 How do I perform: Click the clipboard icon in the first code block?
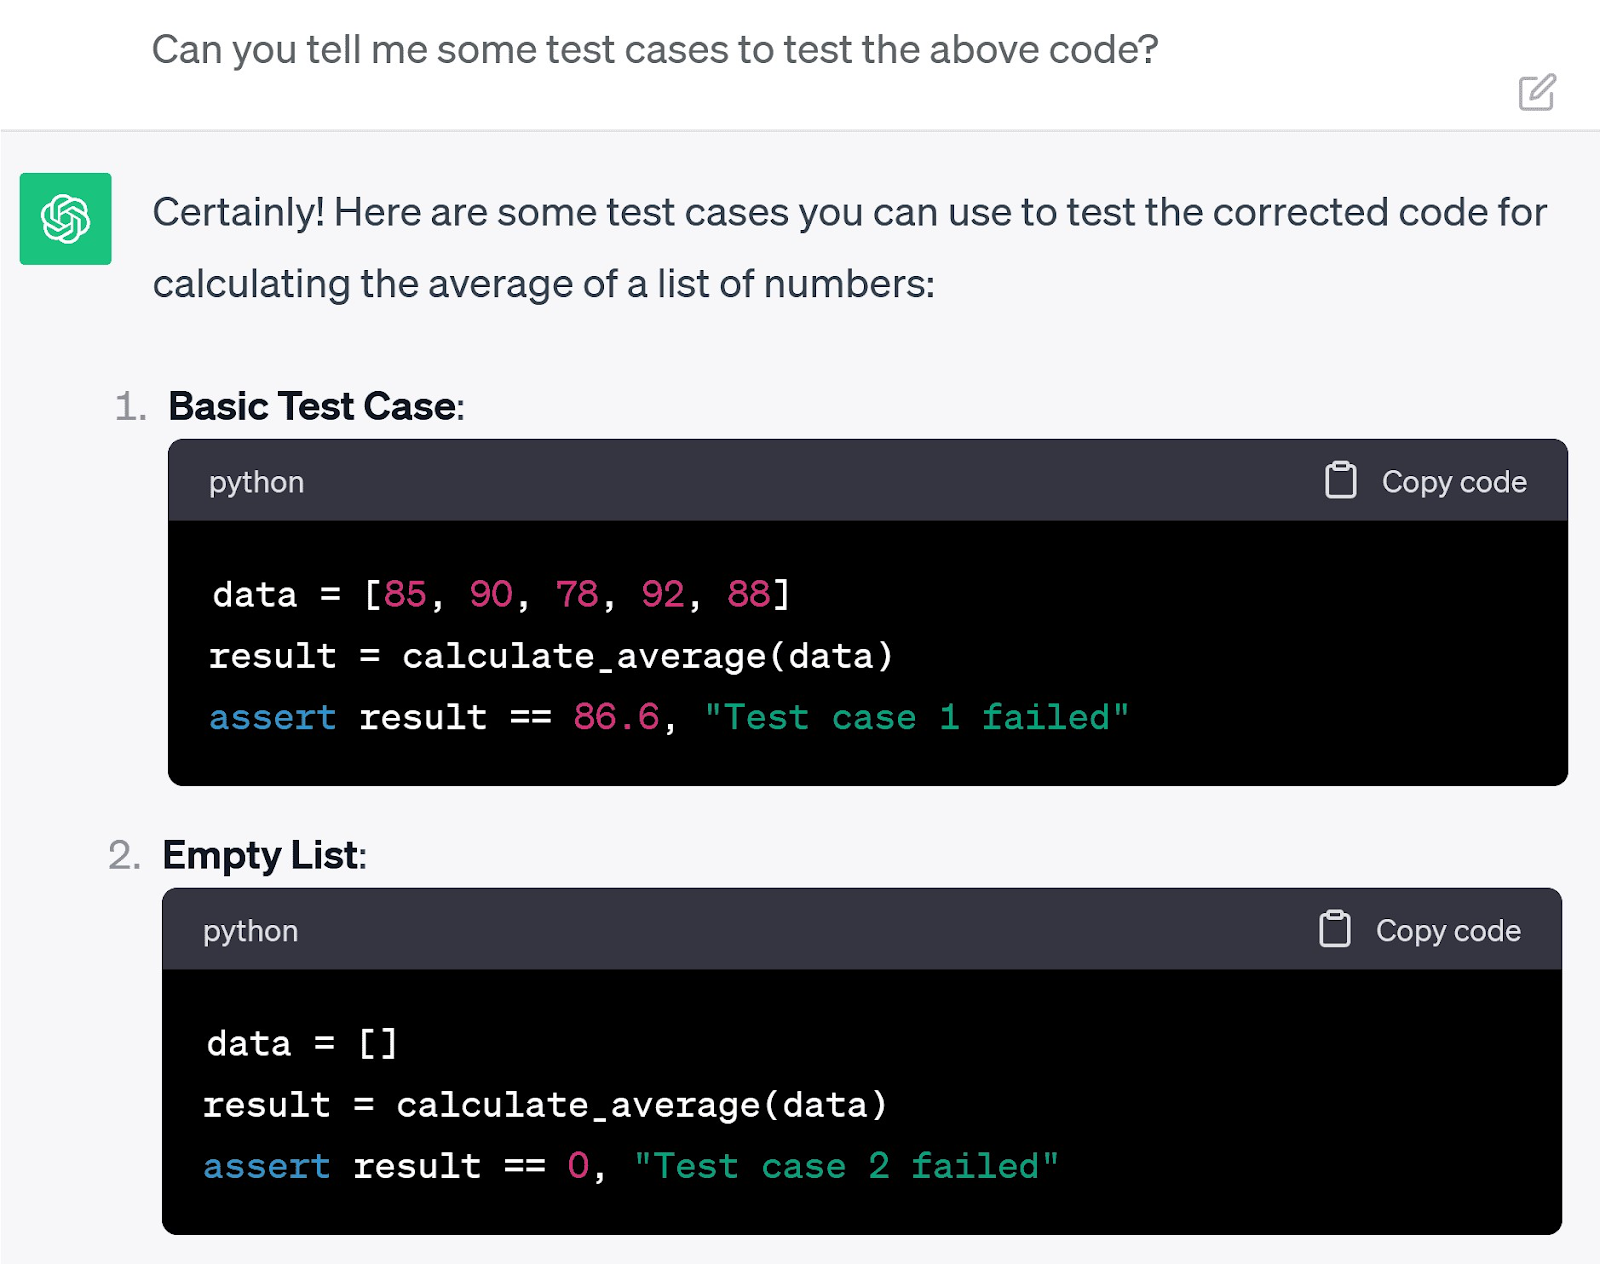click(x=1340, y=480)
